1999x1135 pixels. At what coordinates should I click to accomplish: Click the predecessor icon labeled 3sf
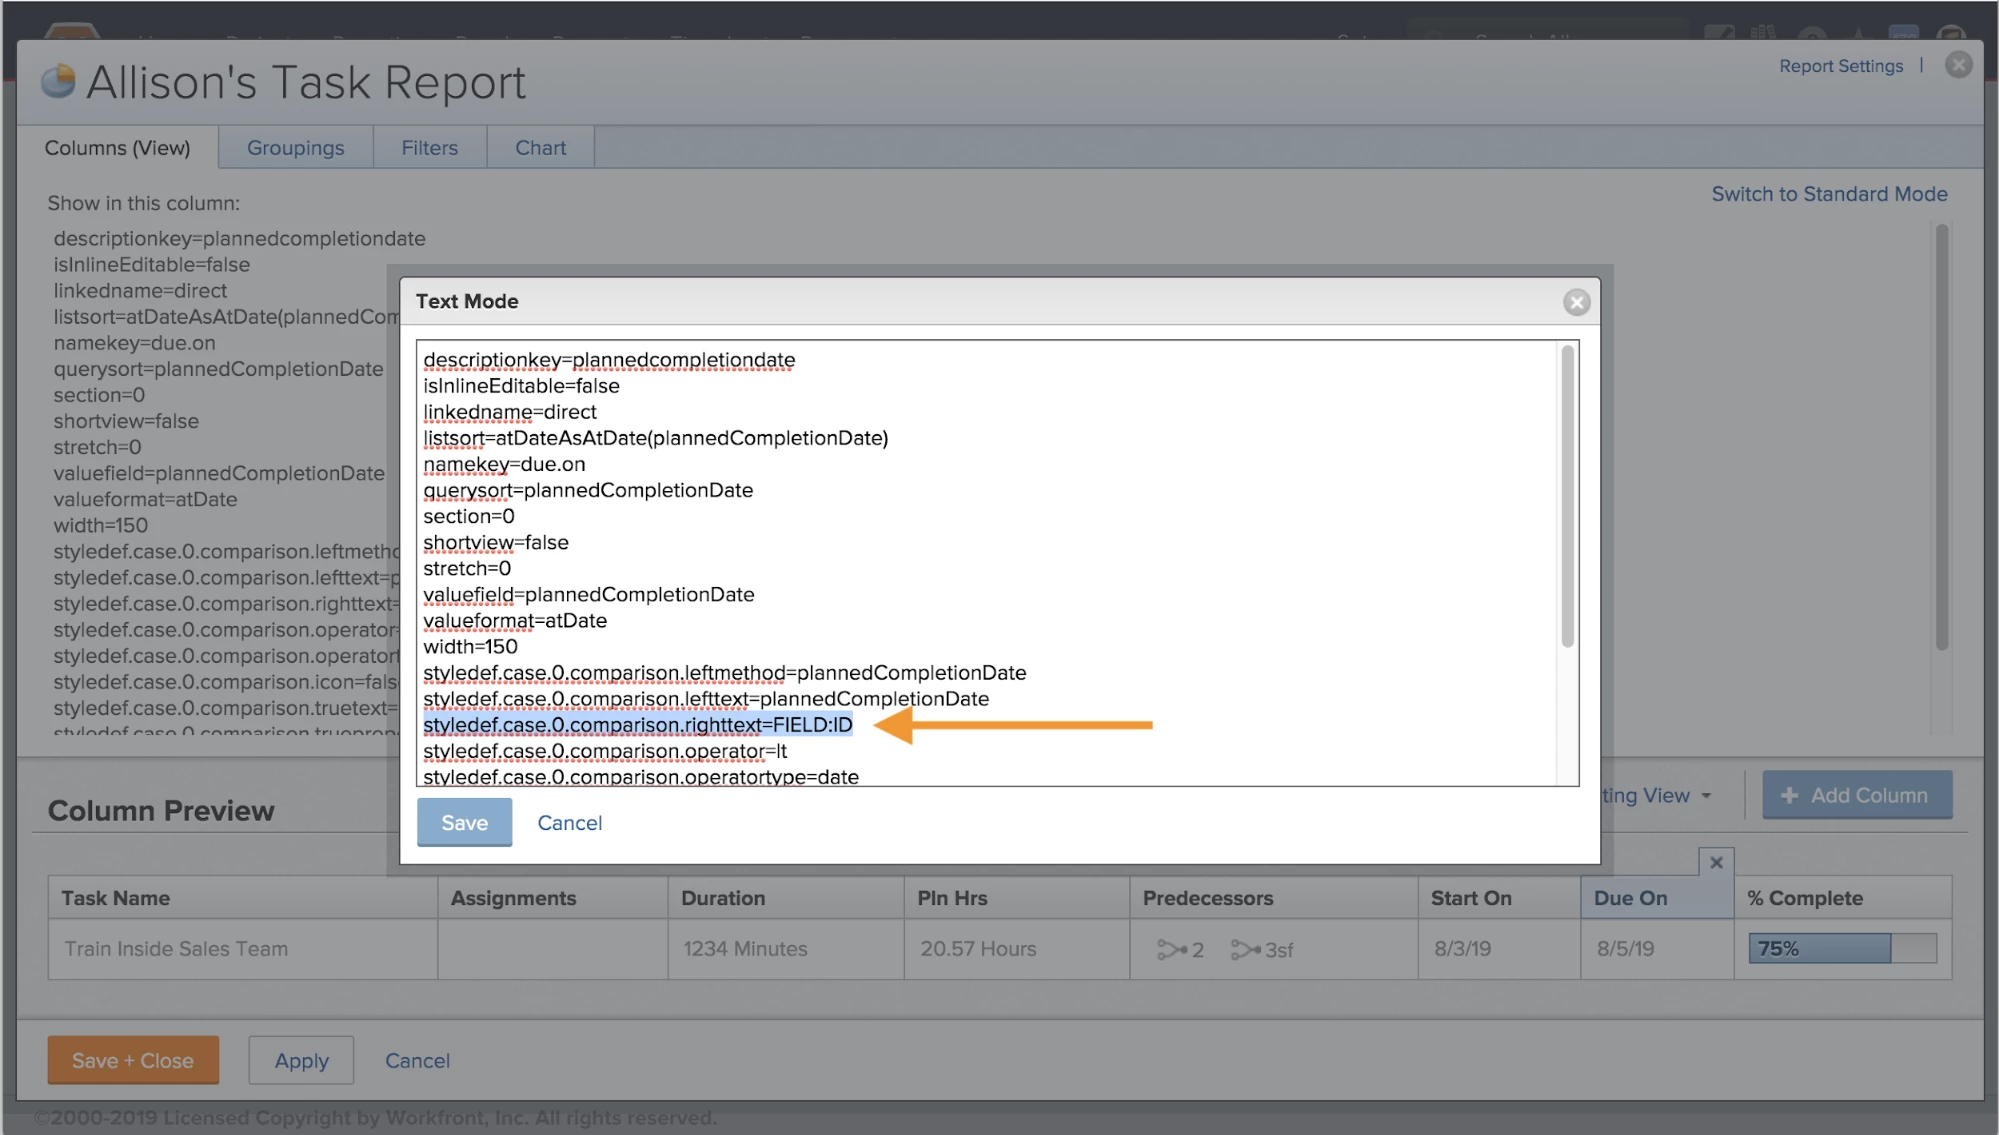(1246, 949)
